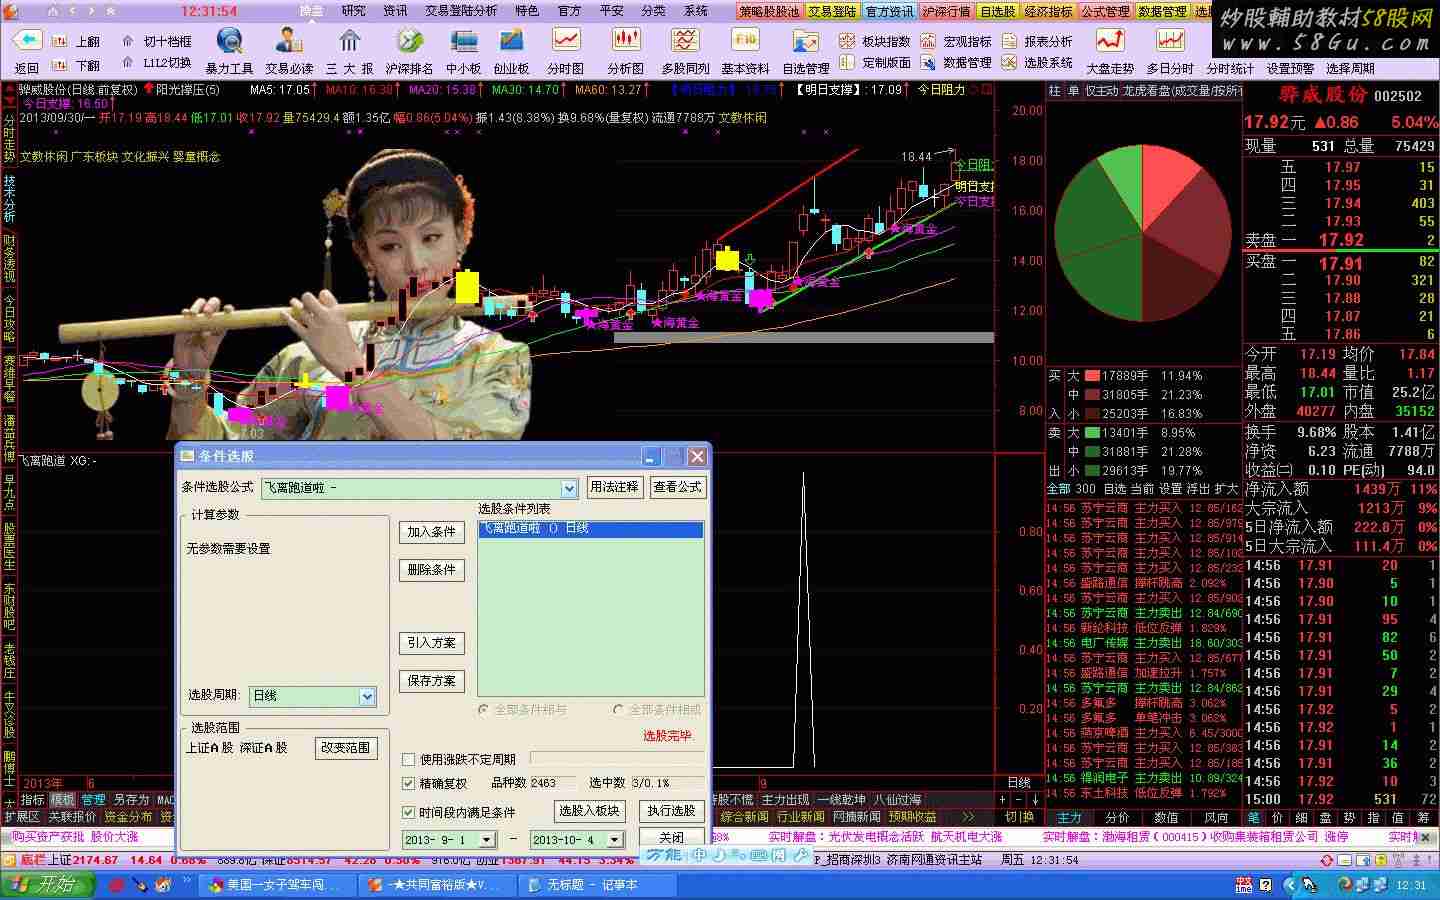Open the 多日分时 chart icon

click(1170, 41)
